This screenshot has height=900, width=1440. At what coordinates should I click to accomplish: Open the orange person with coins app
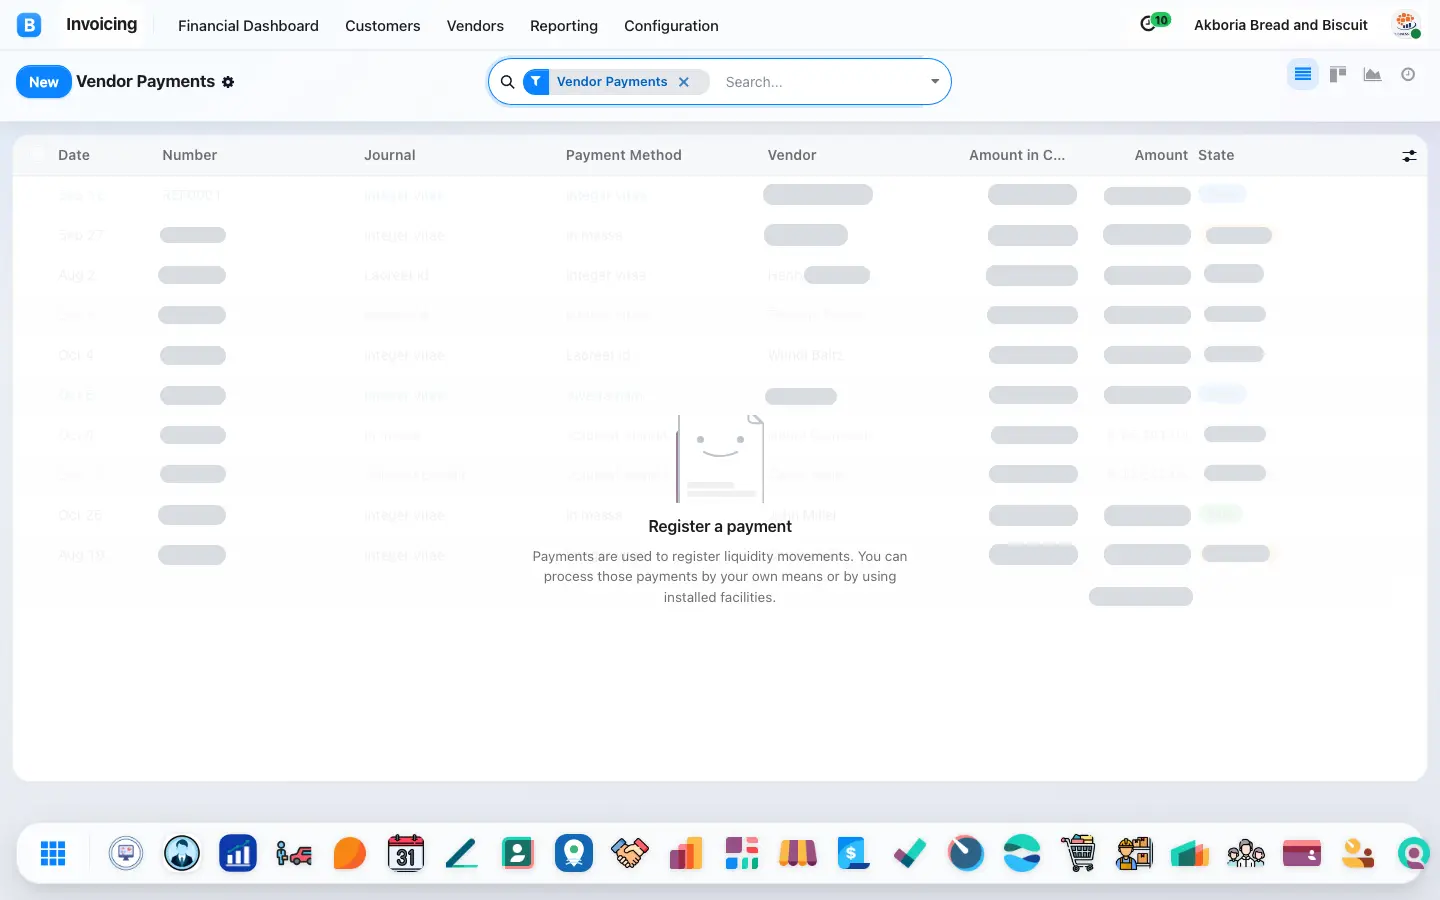[x=1358, y=853]
